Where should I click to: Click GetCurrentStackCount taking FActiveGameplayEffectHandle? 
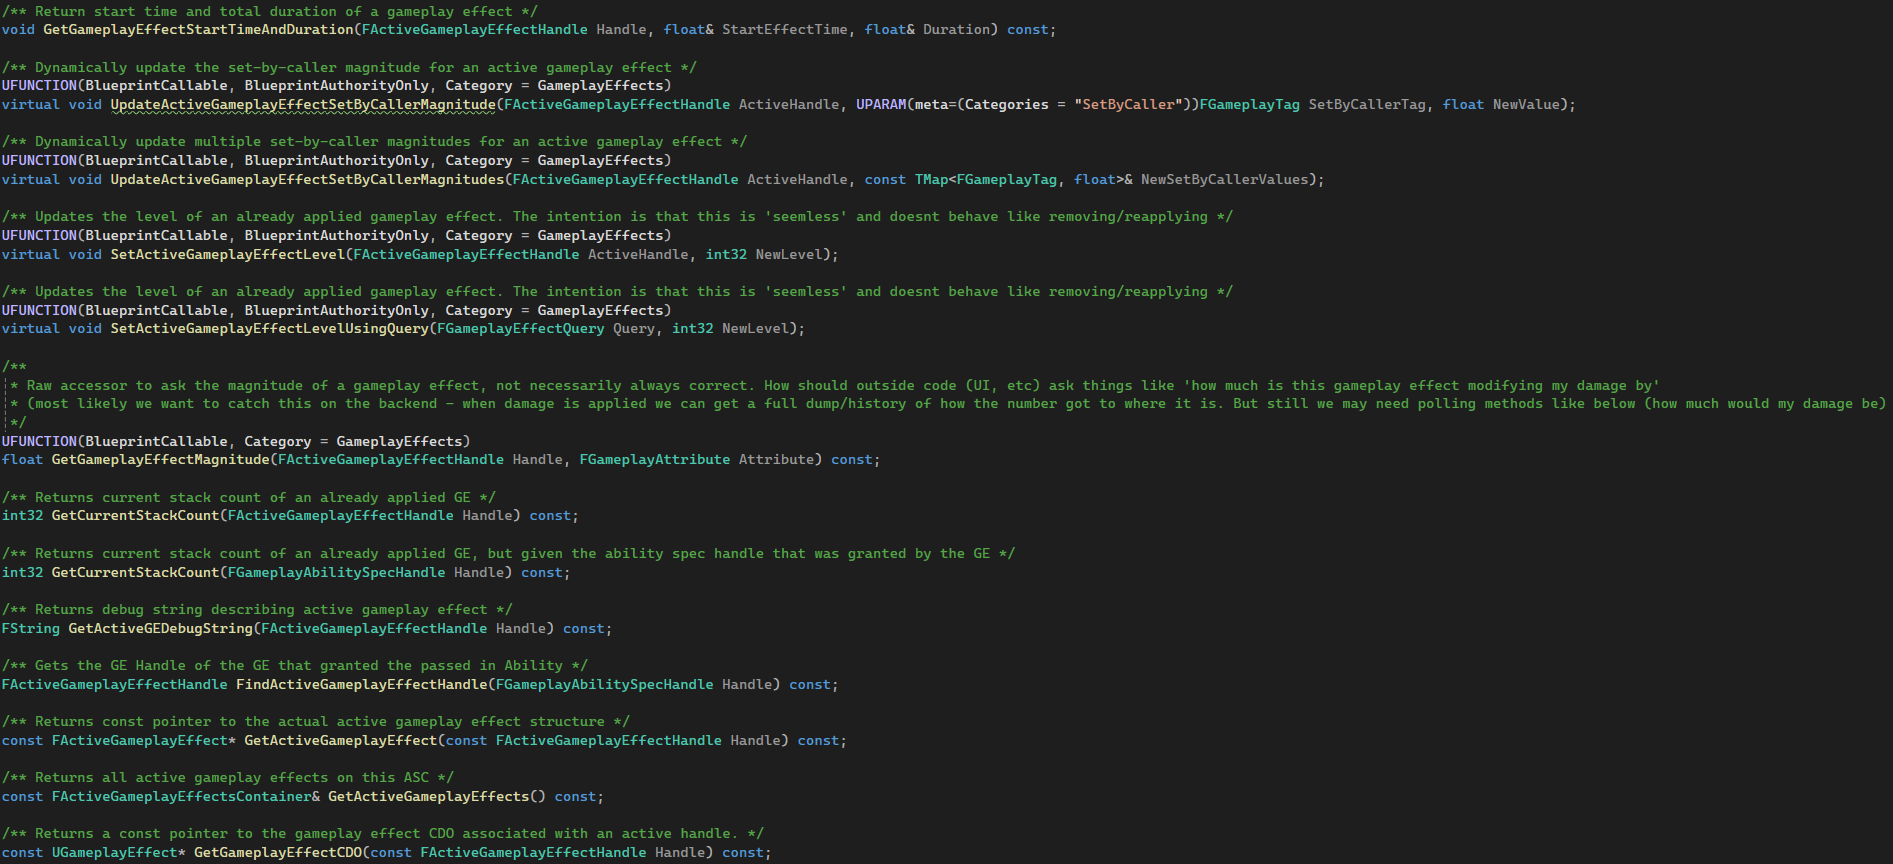135,516
